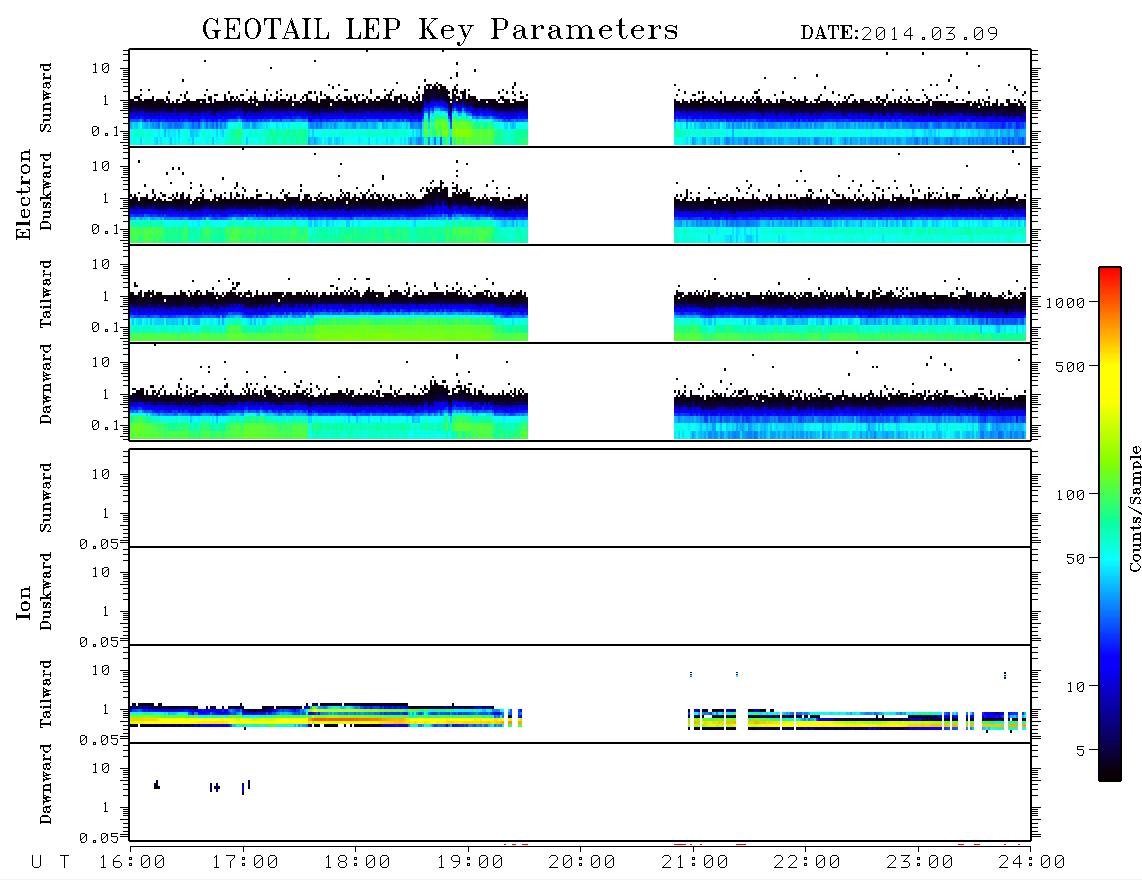
Task: Click the "22:00" time axis tick label
Action: pos(807,863)
